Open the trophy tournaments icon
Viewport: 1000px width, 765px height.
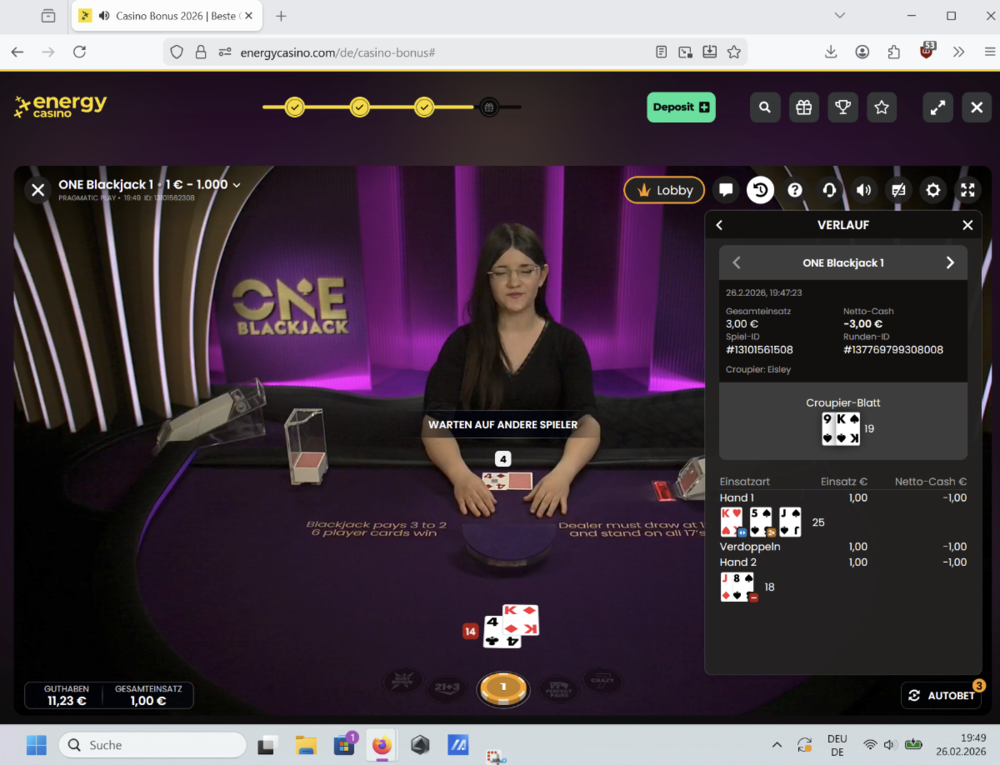[843, 108]
